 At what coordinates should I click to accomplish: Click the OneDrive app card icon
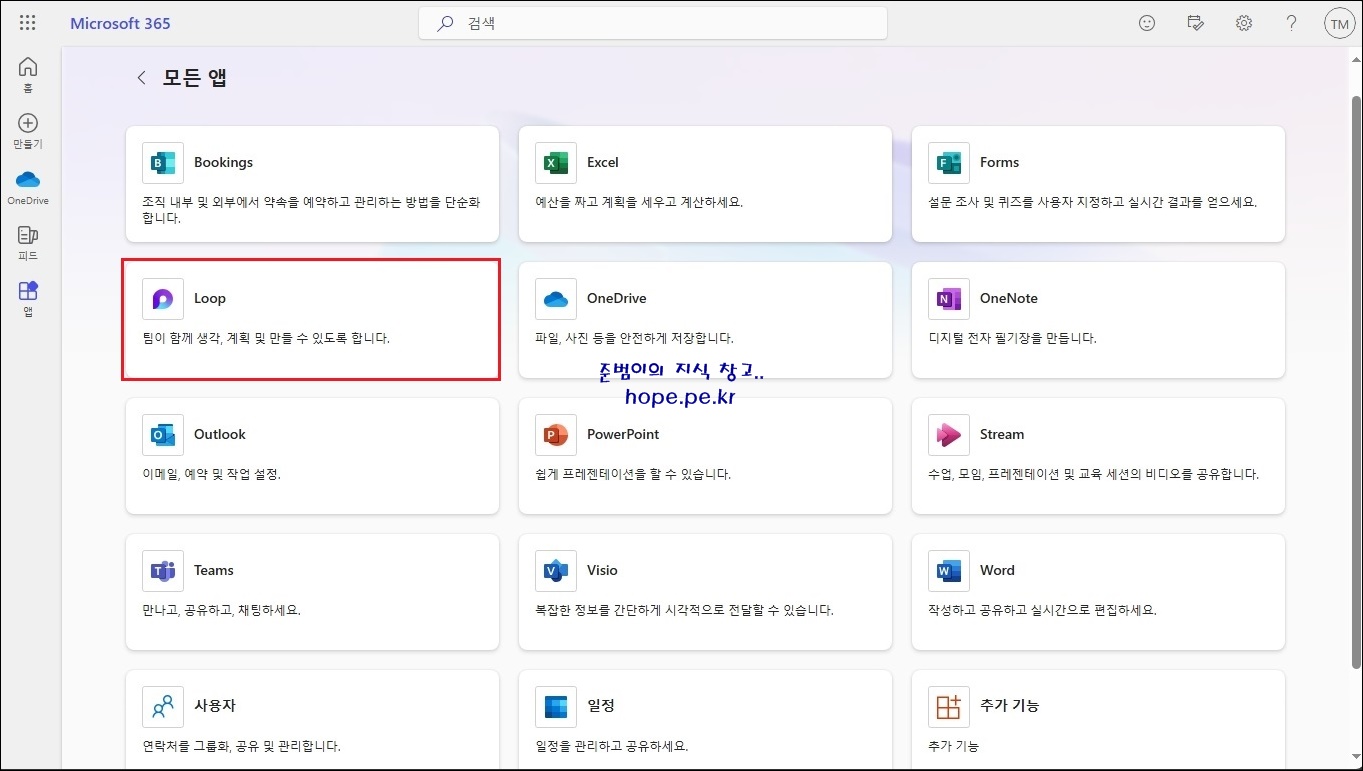556,299
